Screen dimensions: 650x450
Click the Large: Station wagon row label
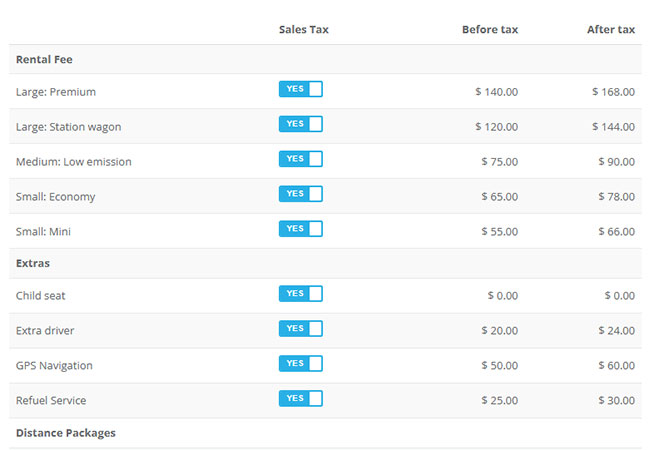(68, 127)
